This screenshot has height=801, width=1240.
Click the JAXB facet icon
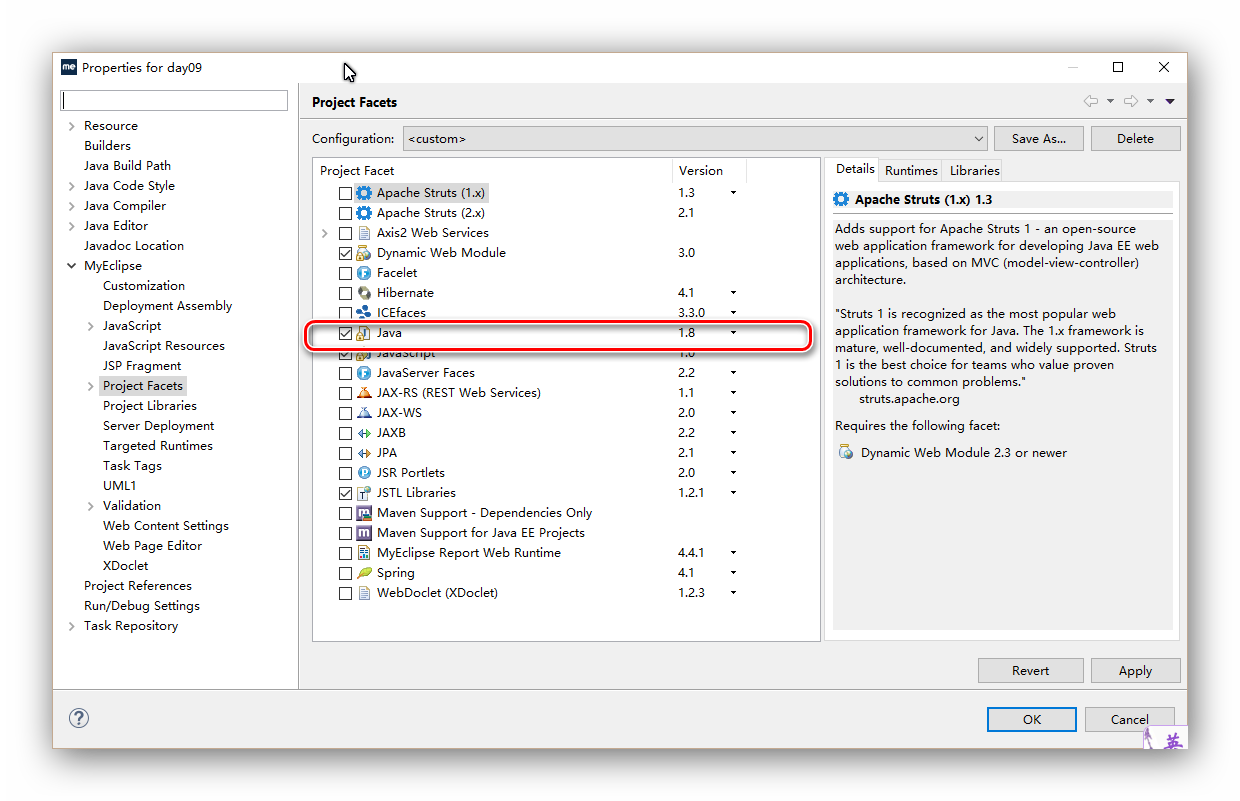pyautogui.click(x=364, y=433)
